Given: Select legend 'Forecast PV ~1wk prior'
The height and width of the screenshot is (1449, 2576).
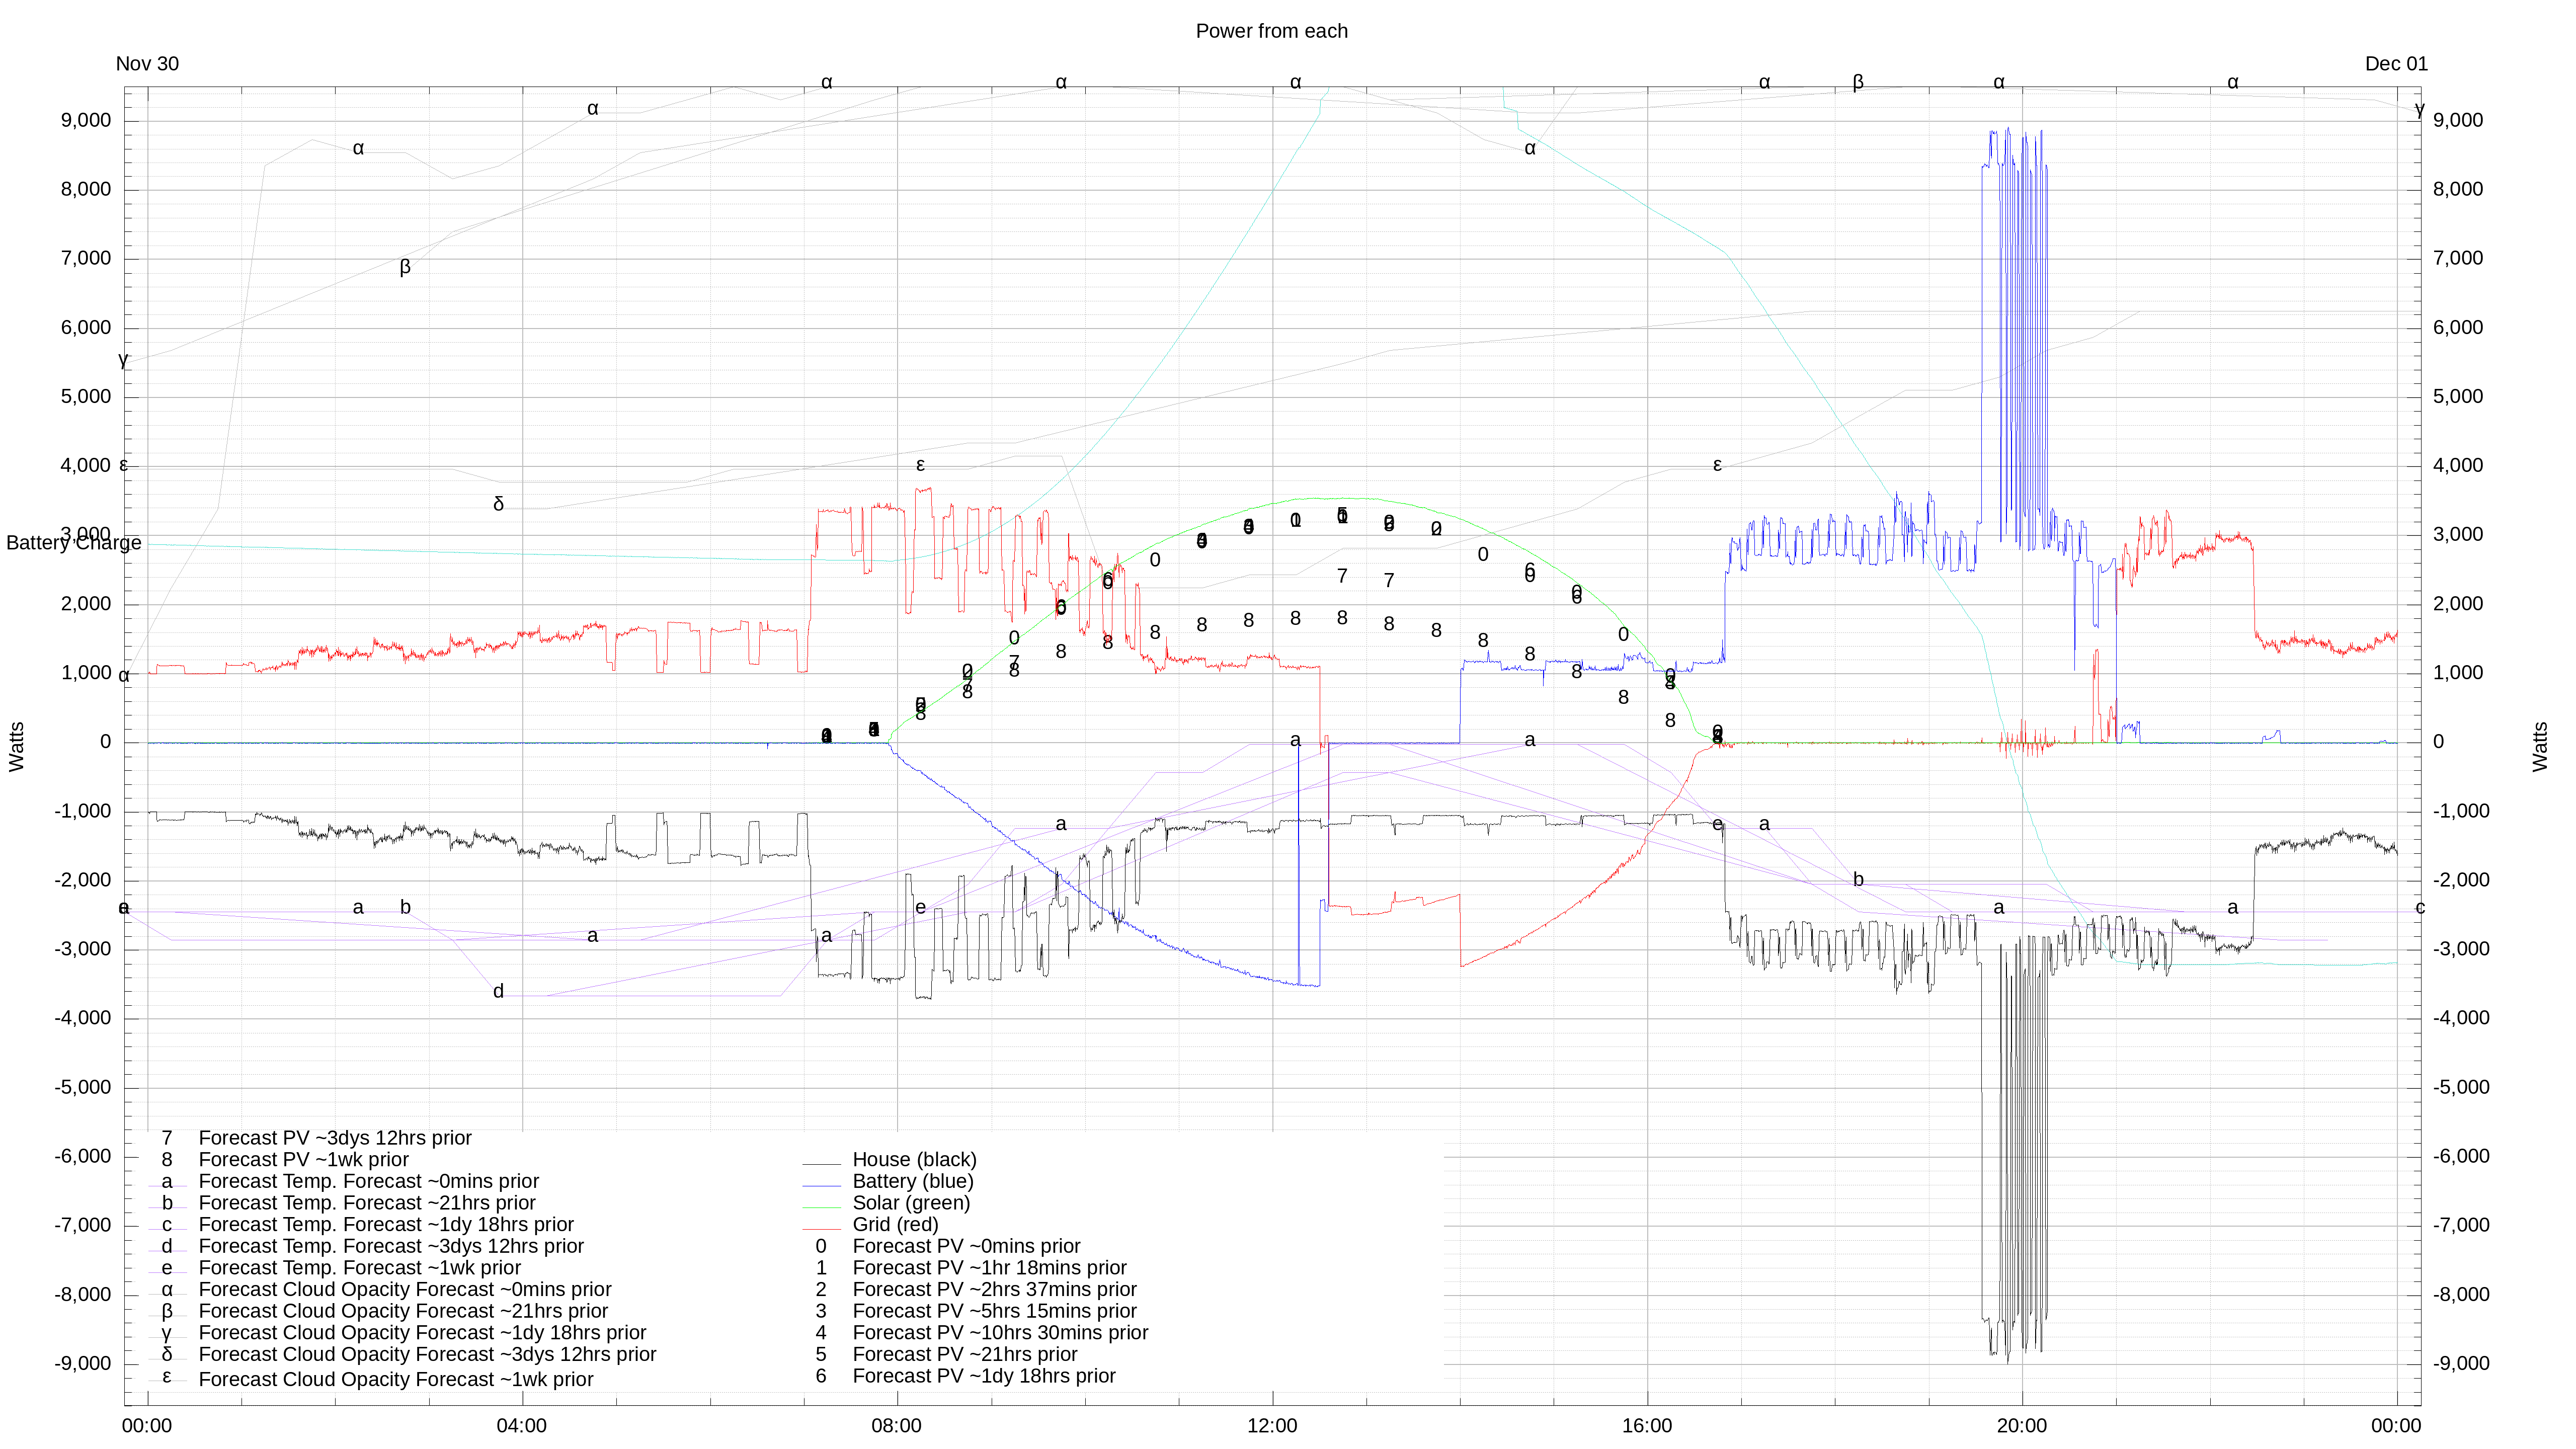Looking at the screenshot, I should 304,1160.
